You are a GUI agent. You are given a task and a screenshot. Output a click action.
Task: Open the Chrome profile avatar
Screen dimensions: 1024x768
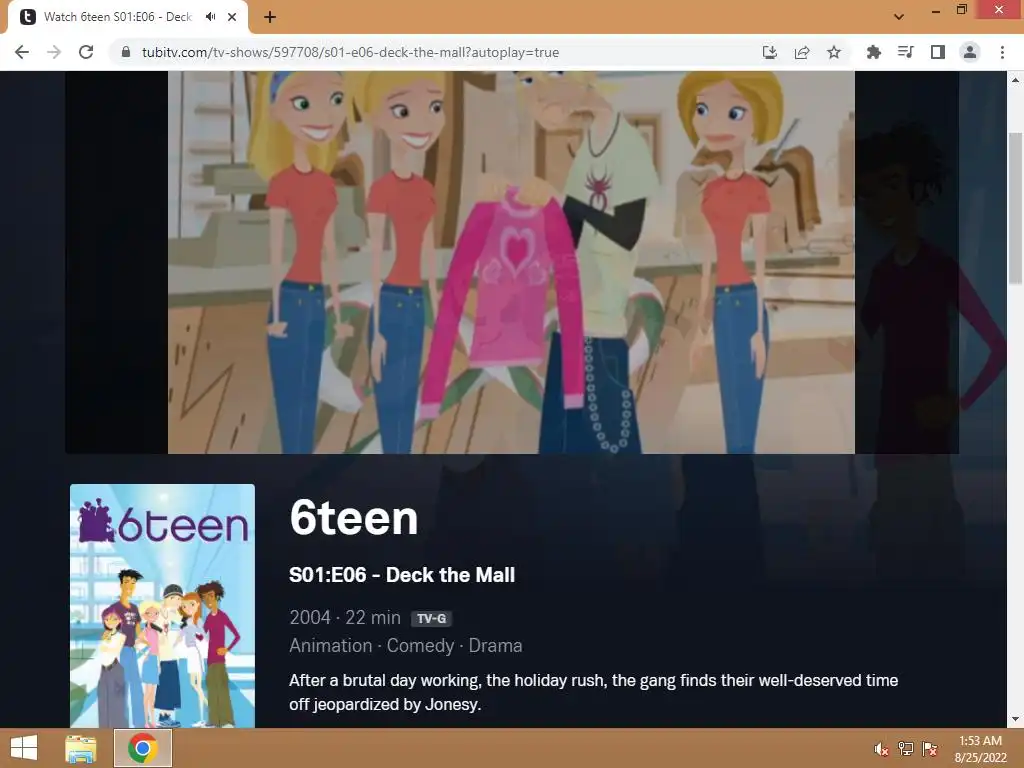tap(970, 52)
